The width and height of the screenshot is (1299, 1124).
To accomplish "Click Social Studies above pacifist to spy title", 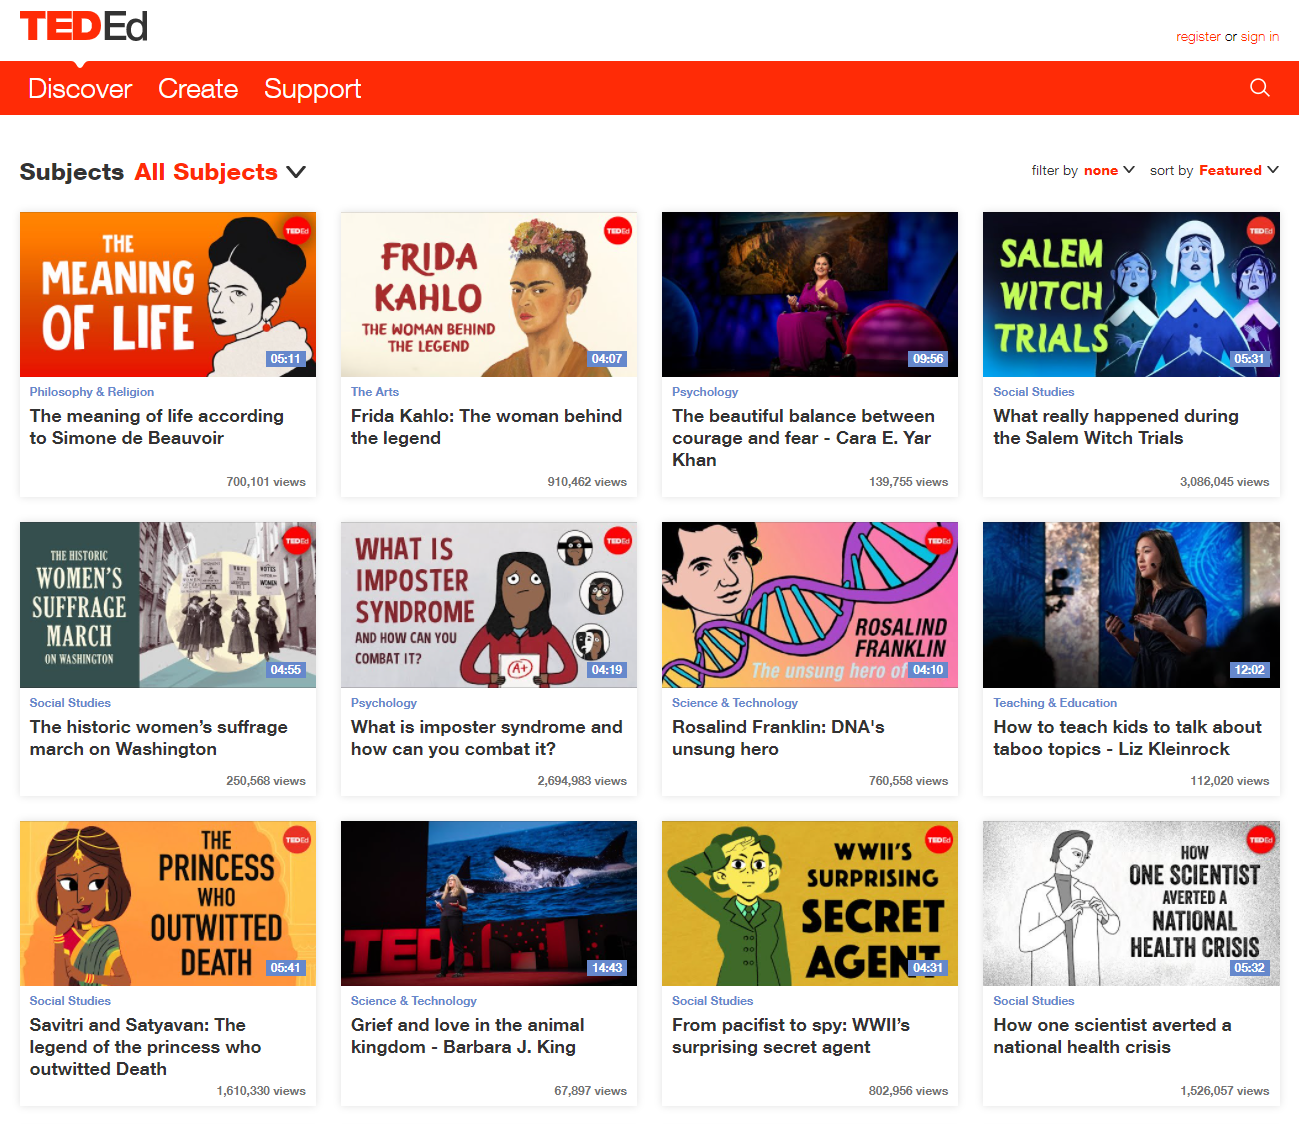I will click(713, 1001).
